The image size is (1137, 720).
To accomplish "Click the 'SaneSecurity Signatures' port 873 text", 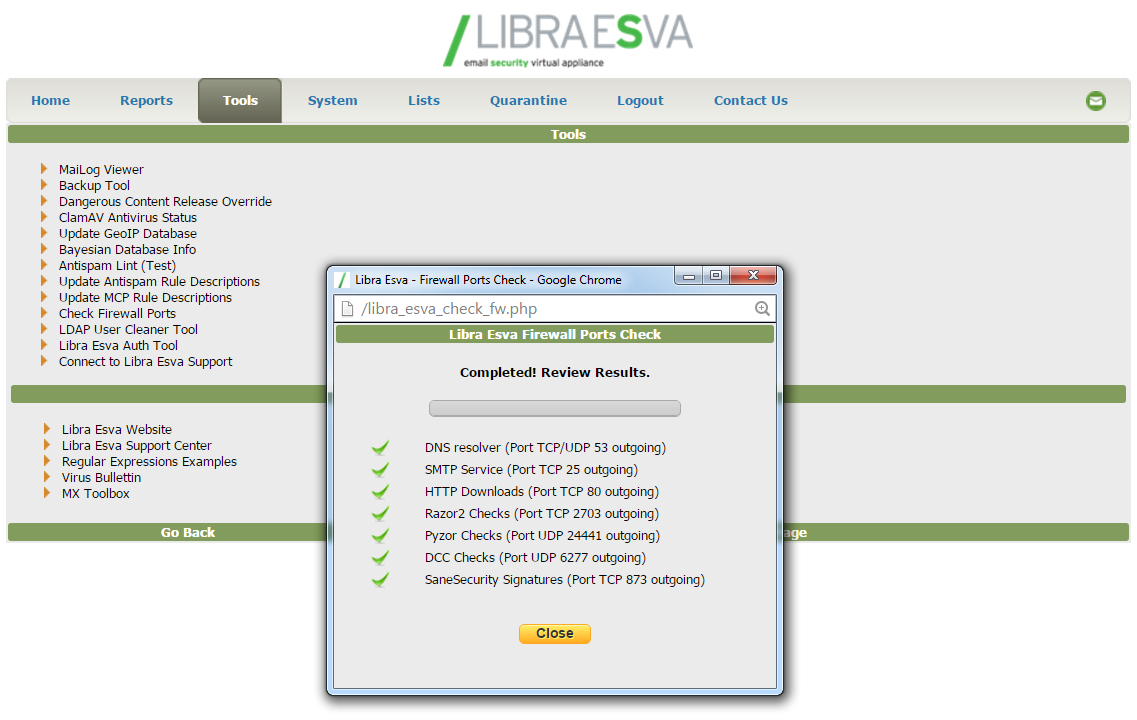I will 565,579.
